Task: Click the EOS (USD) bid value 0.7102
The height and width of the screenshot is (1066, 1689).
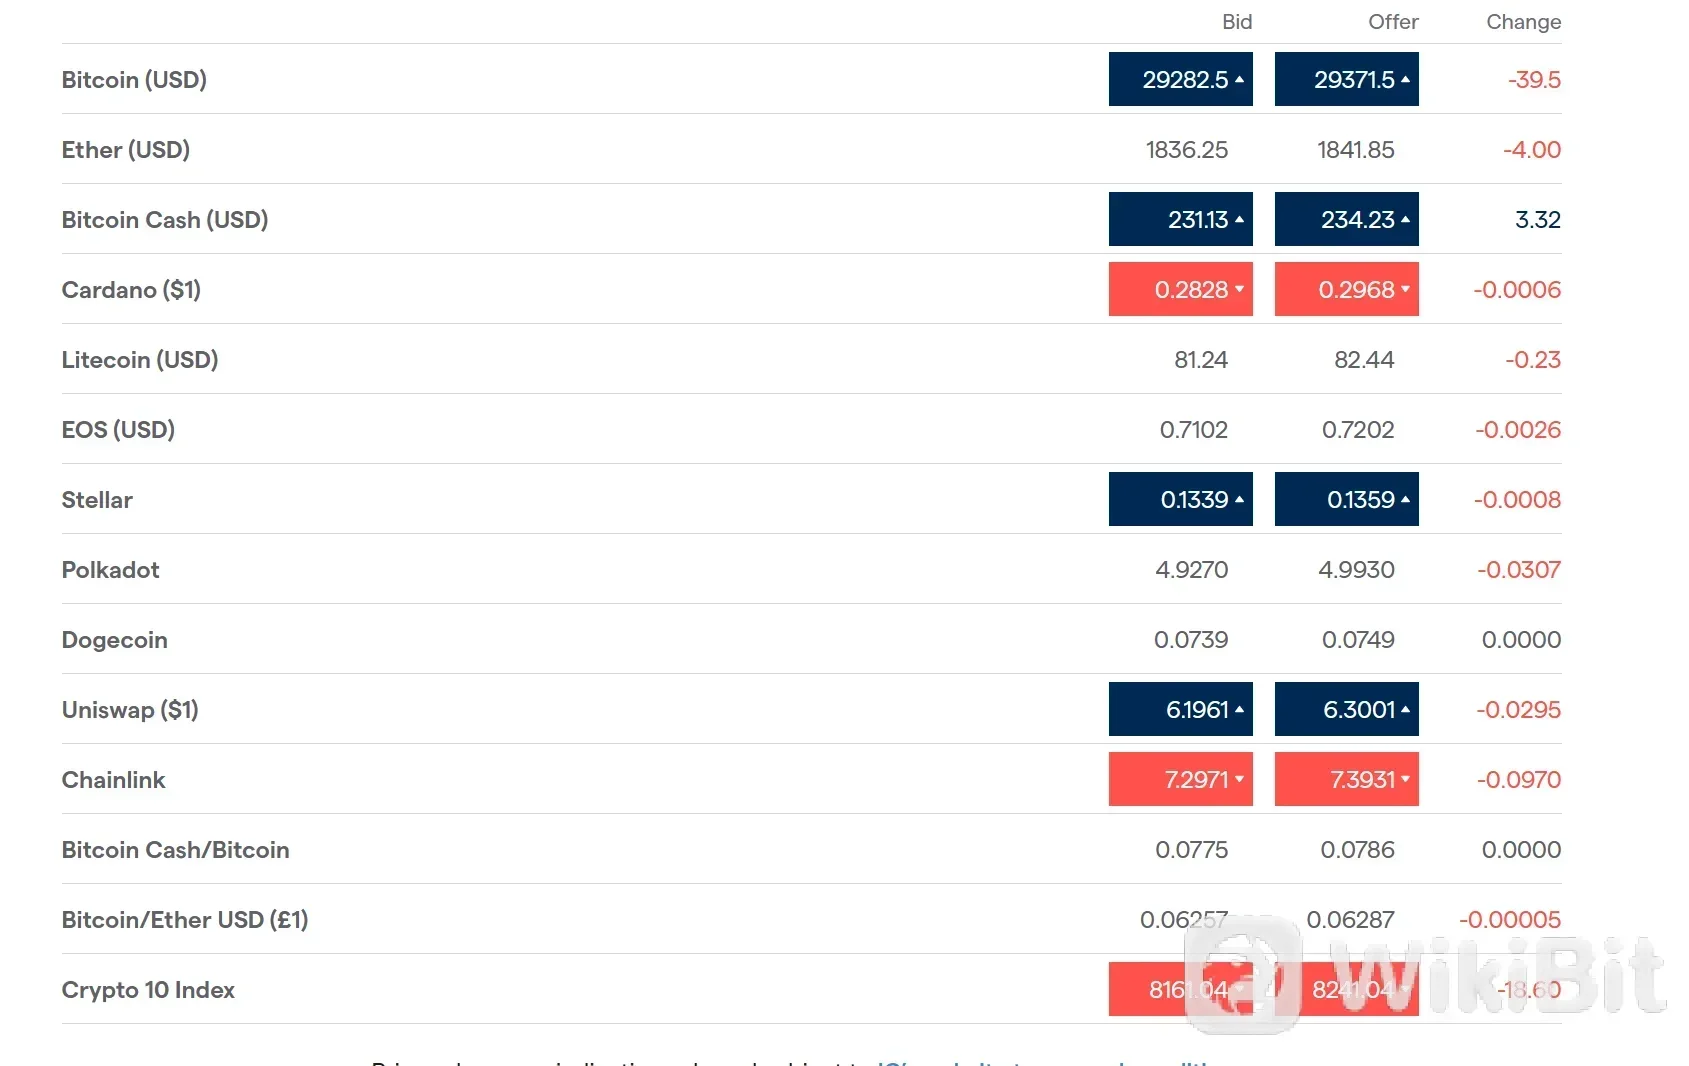Action: coord(1193,430)
